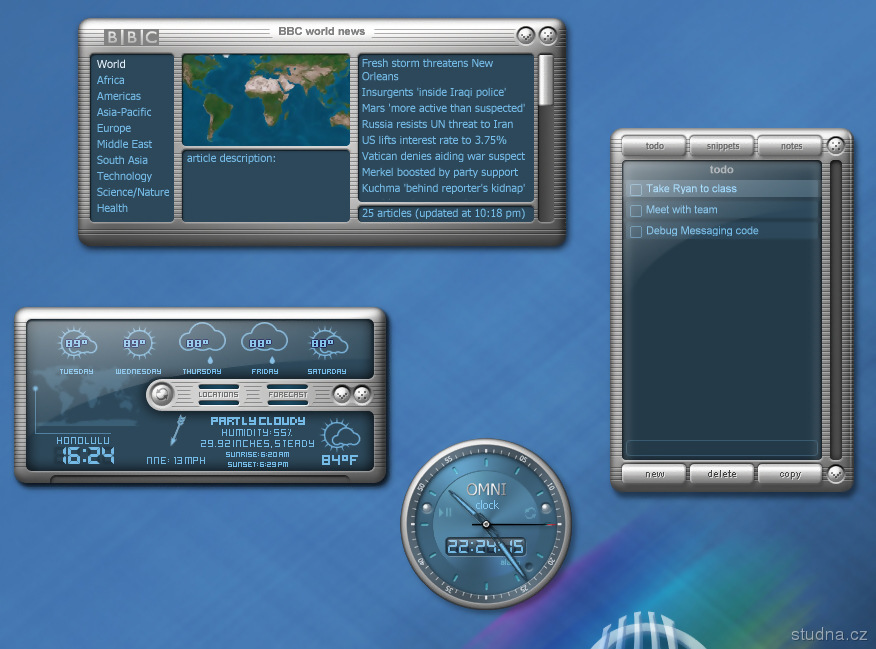The height and width of the screenshot is (649, 876).
Task: Switch to the snippets tab
Action: [722, 146]
